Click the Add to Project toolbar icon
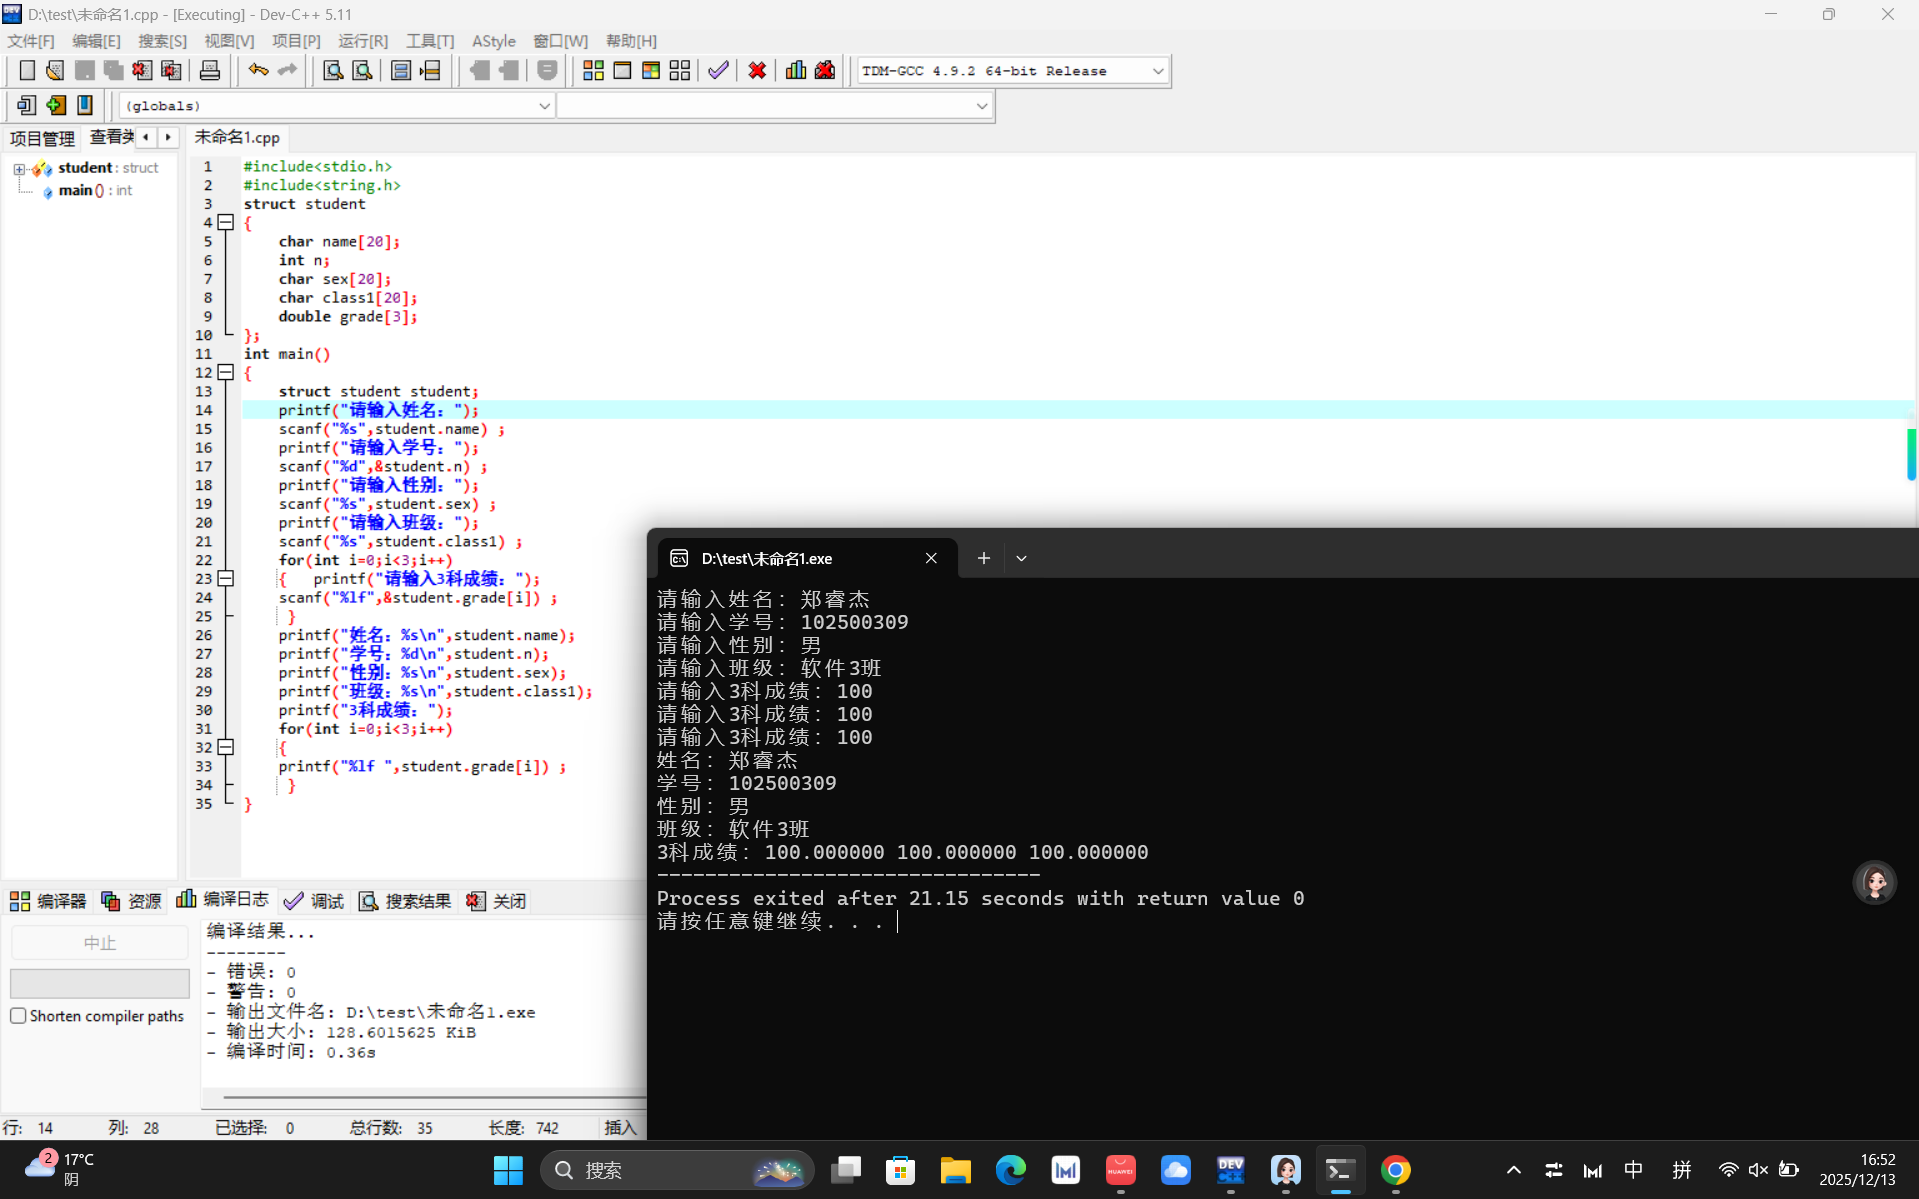This screenshot has width=1919, height=1199. 56,105
